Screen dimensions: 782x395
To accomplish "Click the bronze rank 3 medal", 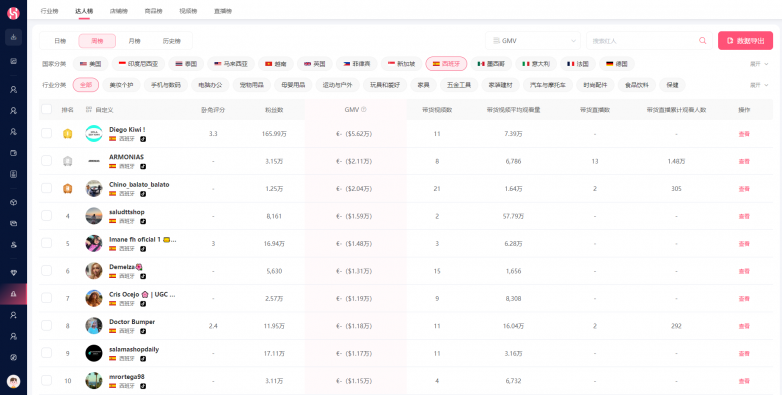I will point(67,189).
